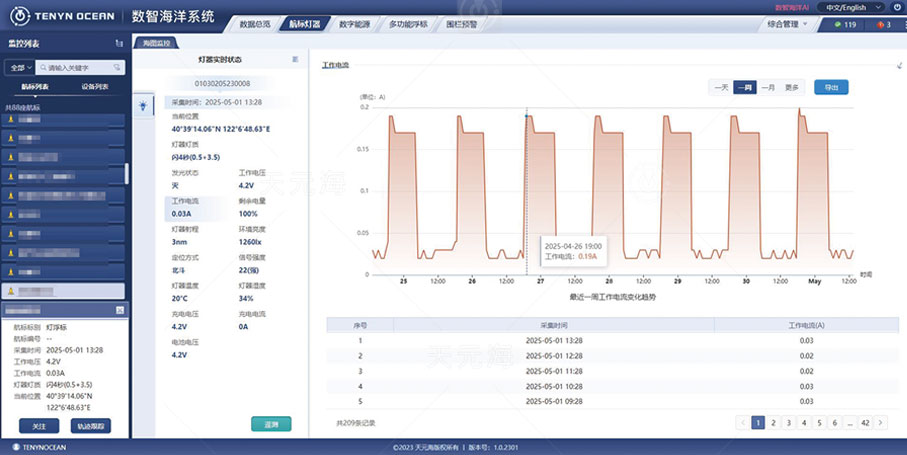
Task: Click the 导出 export button
Action: pos(830,87)
